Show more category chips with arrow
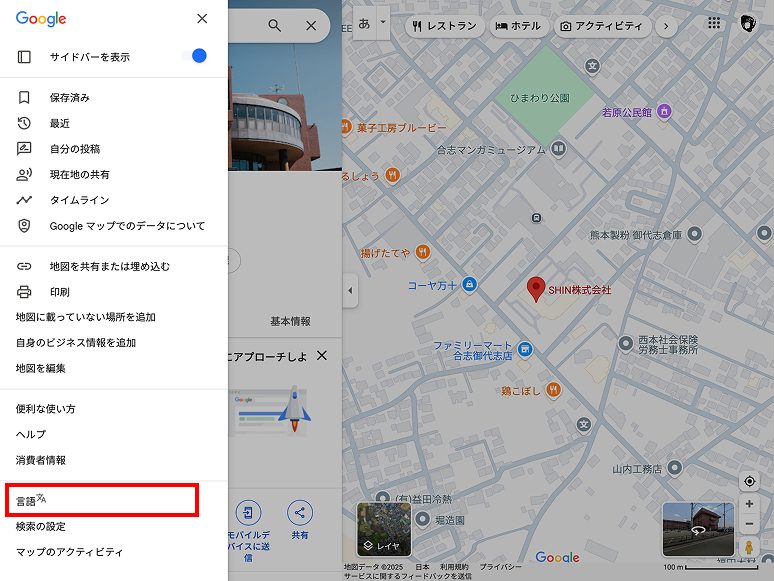The image size is (774, 581). [x=666, y=26]
